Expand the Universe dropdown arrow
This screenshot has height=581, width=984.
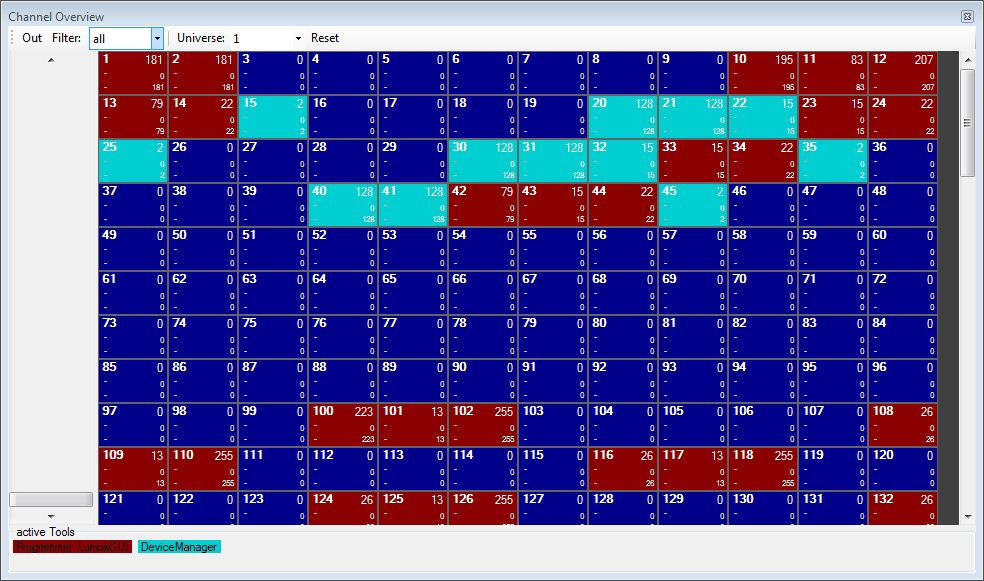[298, 38]
